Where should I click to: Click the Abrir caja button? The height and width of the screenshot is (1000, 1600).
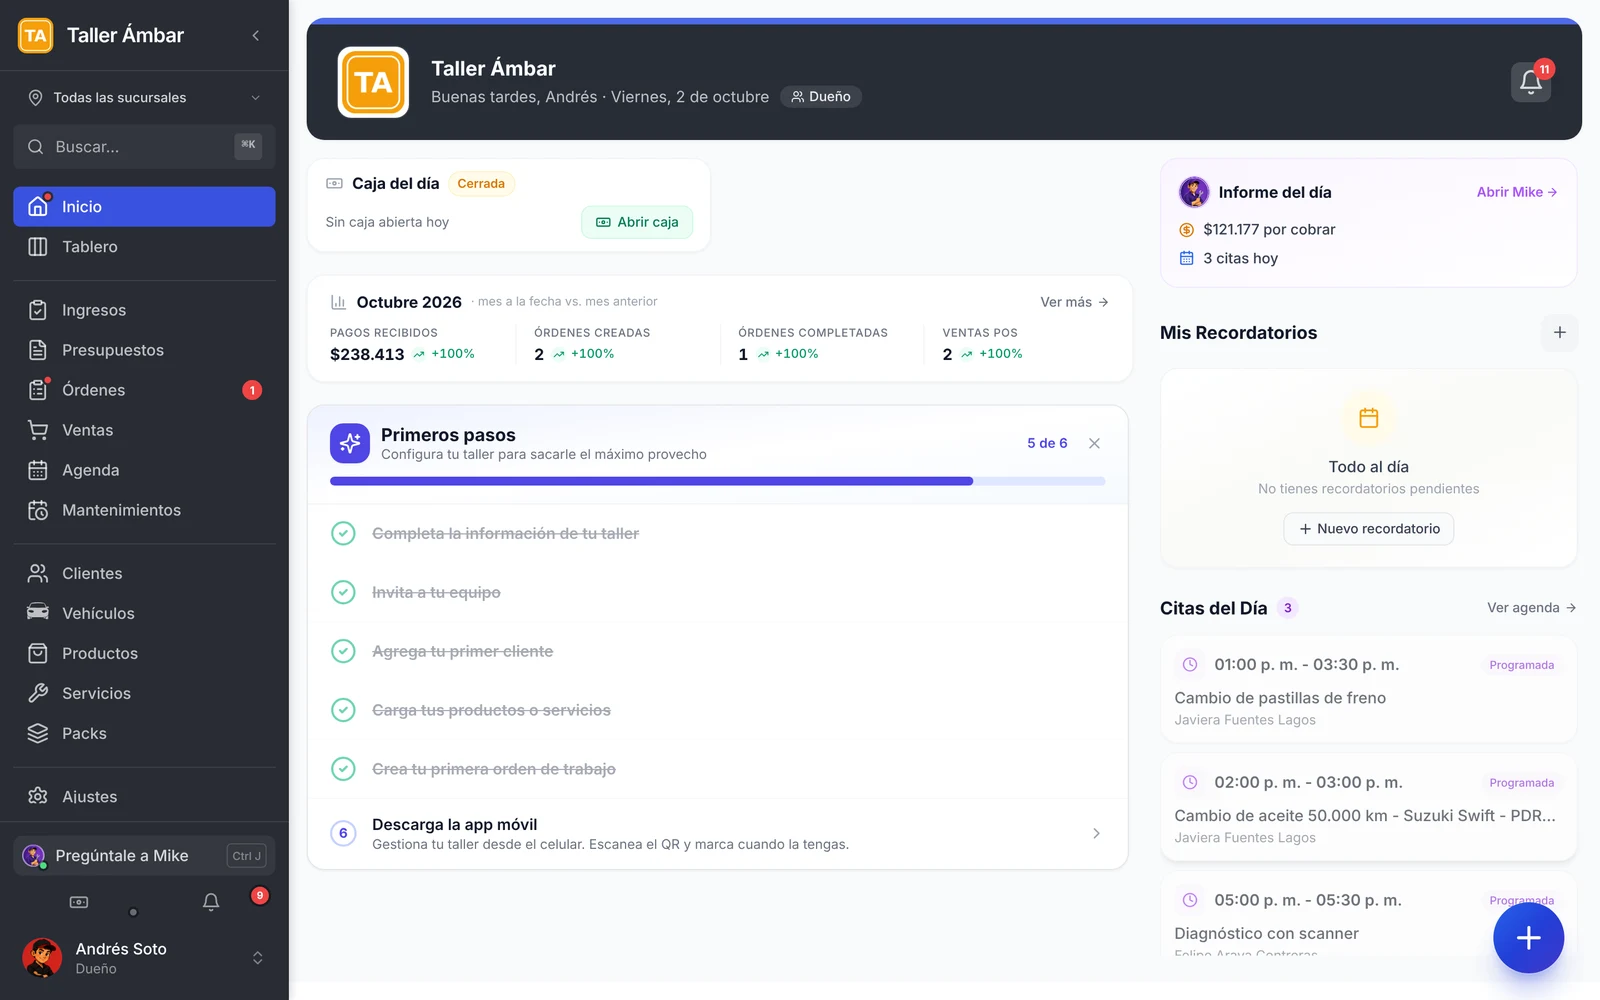coord(637,222)
